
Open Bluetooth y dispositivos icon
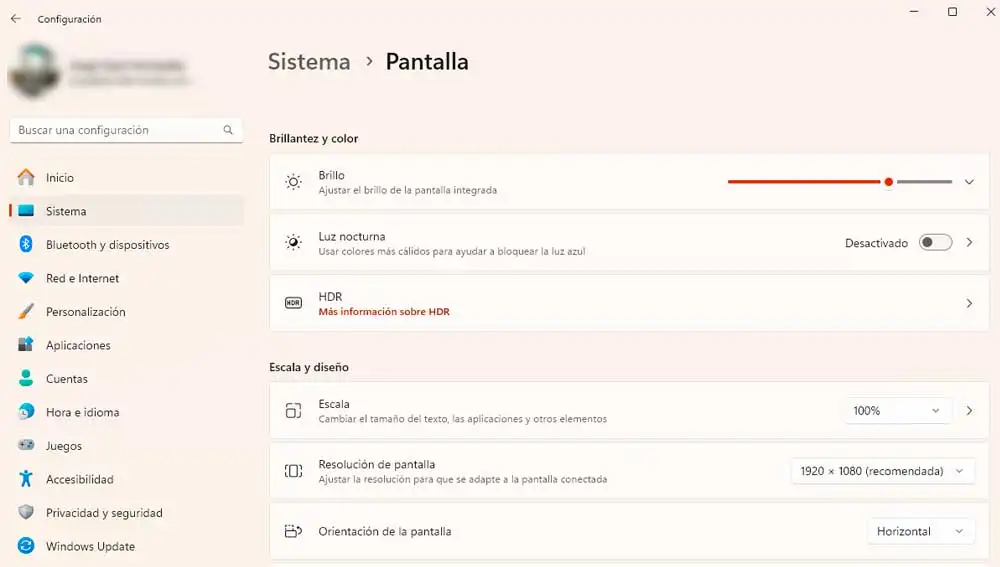pos(26,244)
